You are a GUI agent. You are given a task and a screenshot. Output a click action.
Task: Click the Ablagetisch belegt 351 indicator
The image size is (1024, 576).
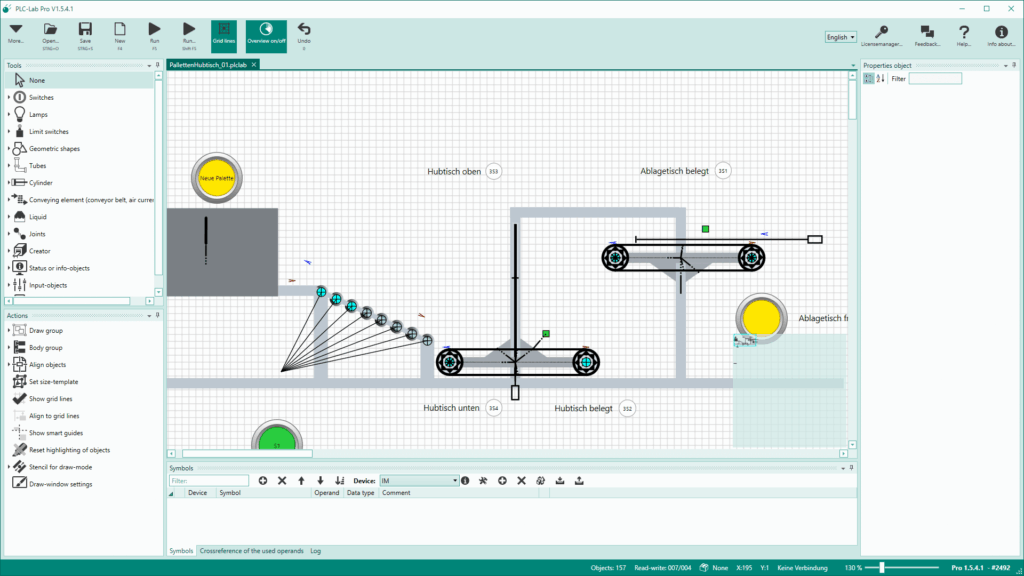pyautogui.click(x=723, y=171)
